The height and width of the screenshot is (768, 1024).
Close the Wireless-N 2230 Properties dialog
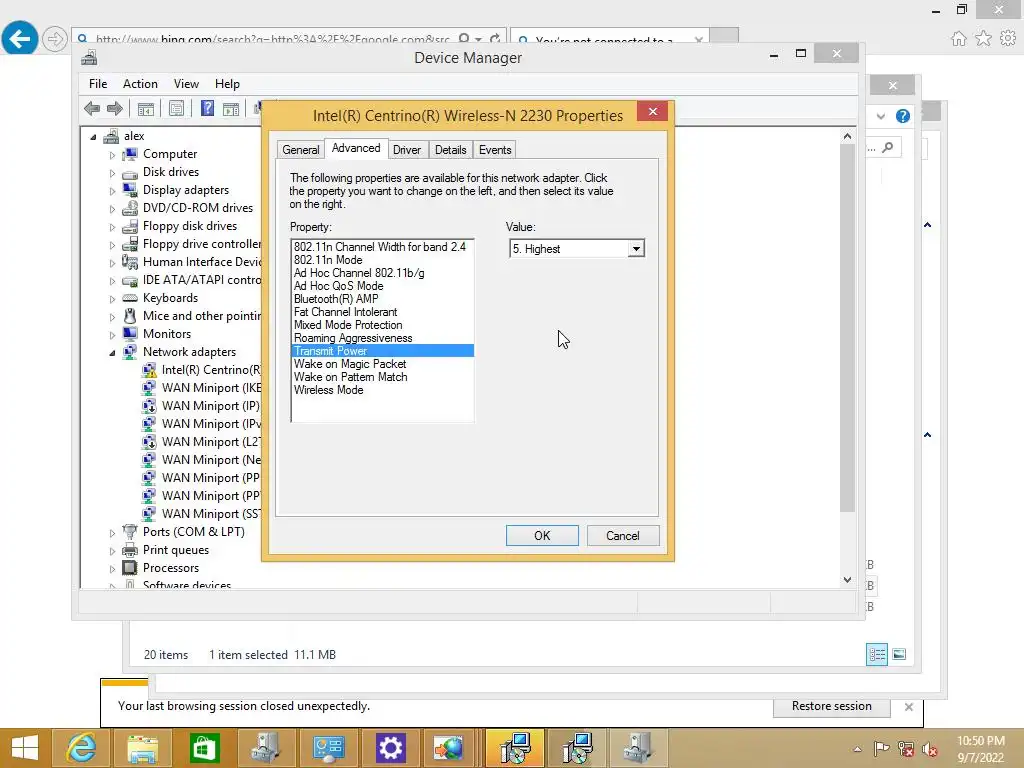click(652, 112)
